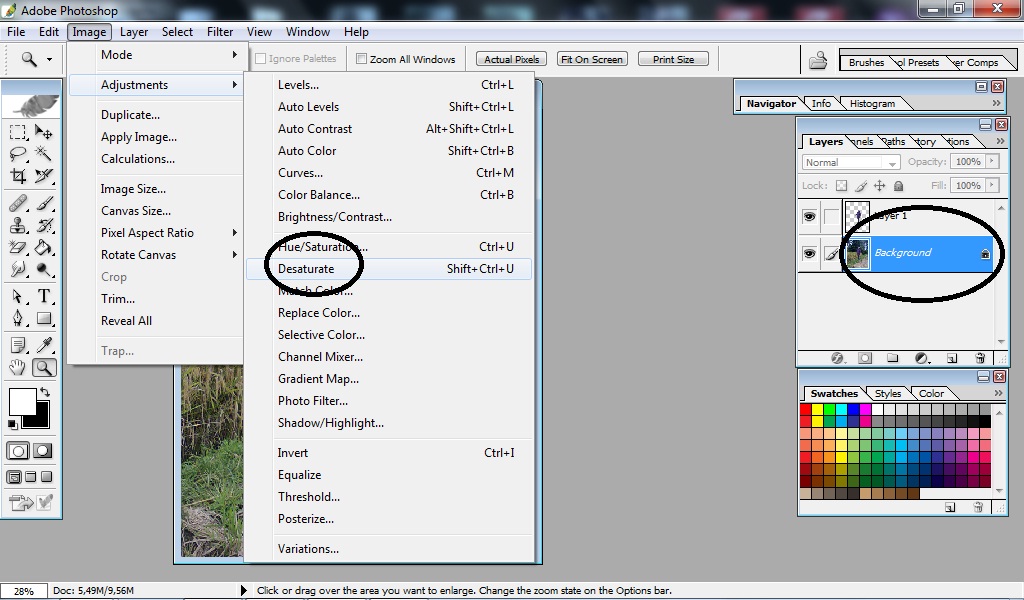Toggle lock all in Layers panel
The width and height of the screenshot is (1024, 600).
(899, 186)
